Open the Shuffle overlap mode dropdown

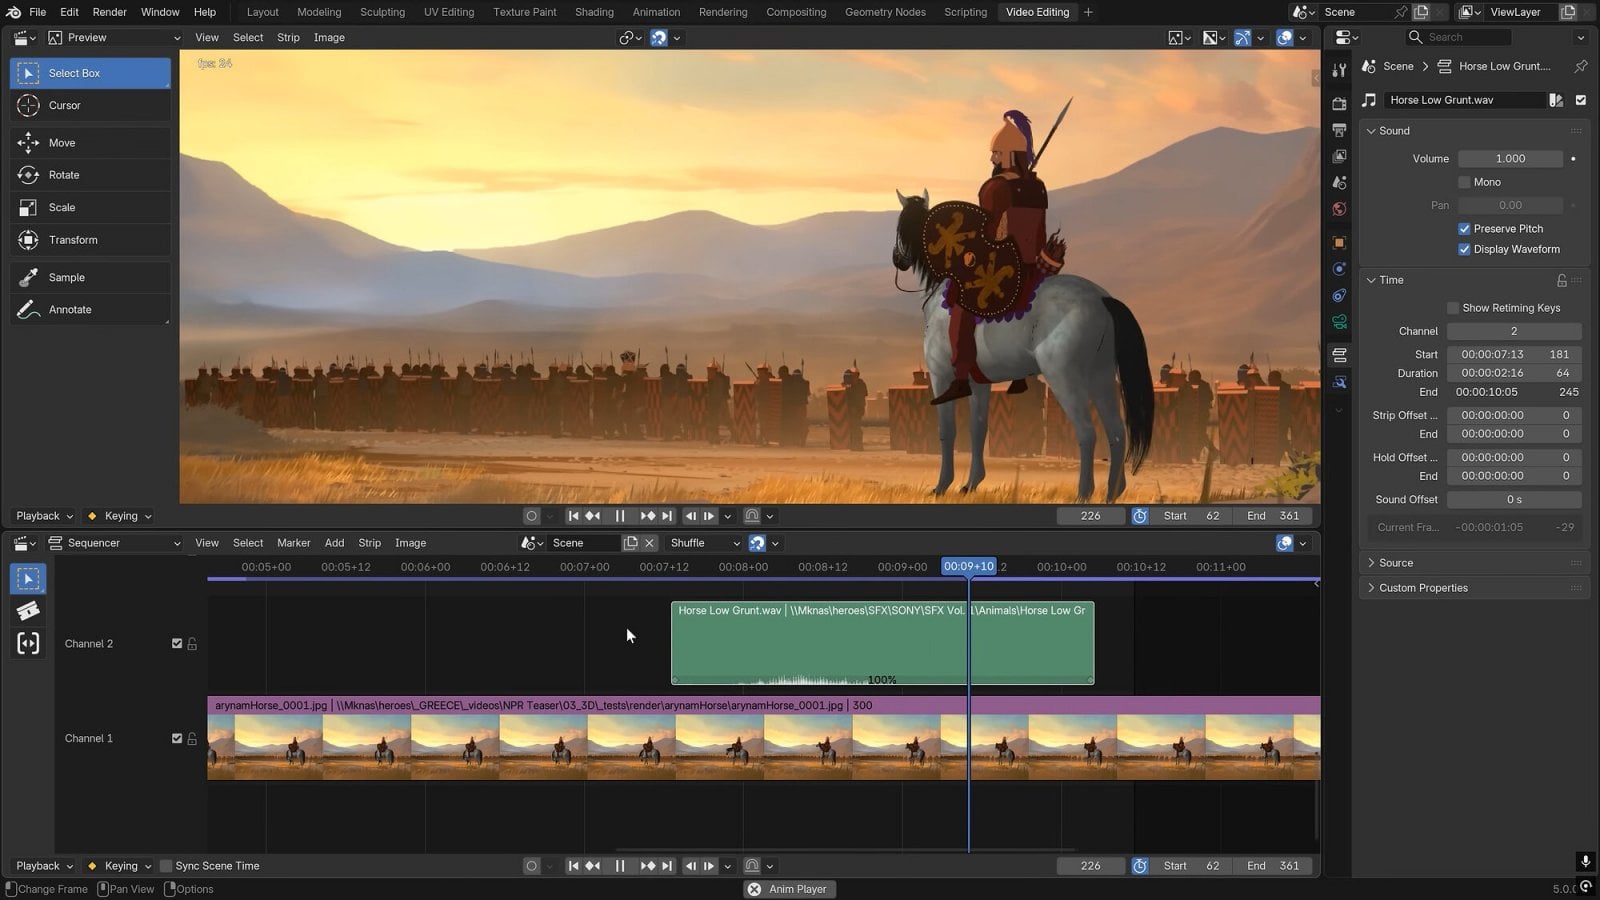[704, 543]
